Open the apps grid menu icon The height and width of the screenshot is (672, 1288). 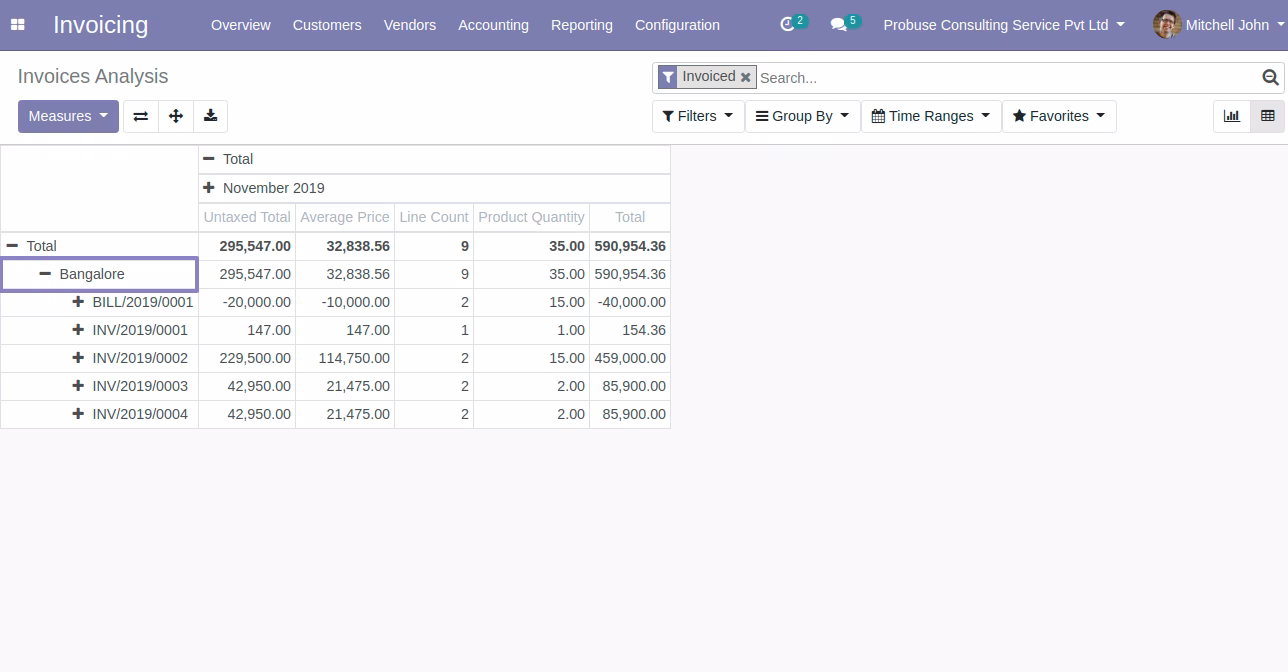pos(17,25)
